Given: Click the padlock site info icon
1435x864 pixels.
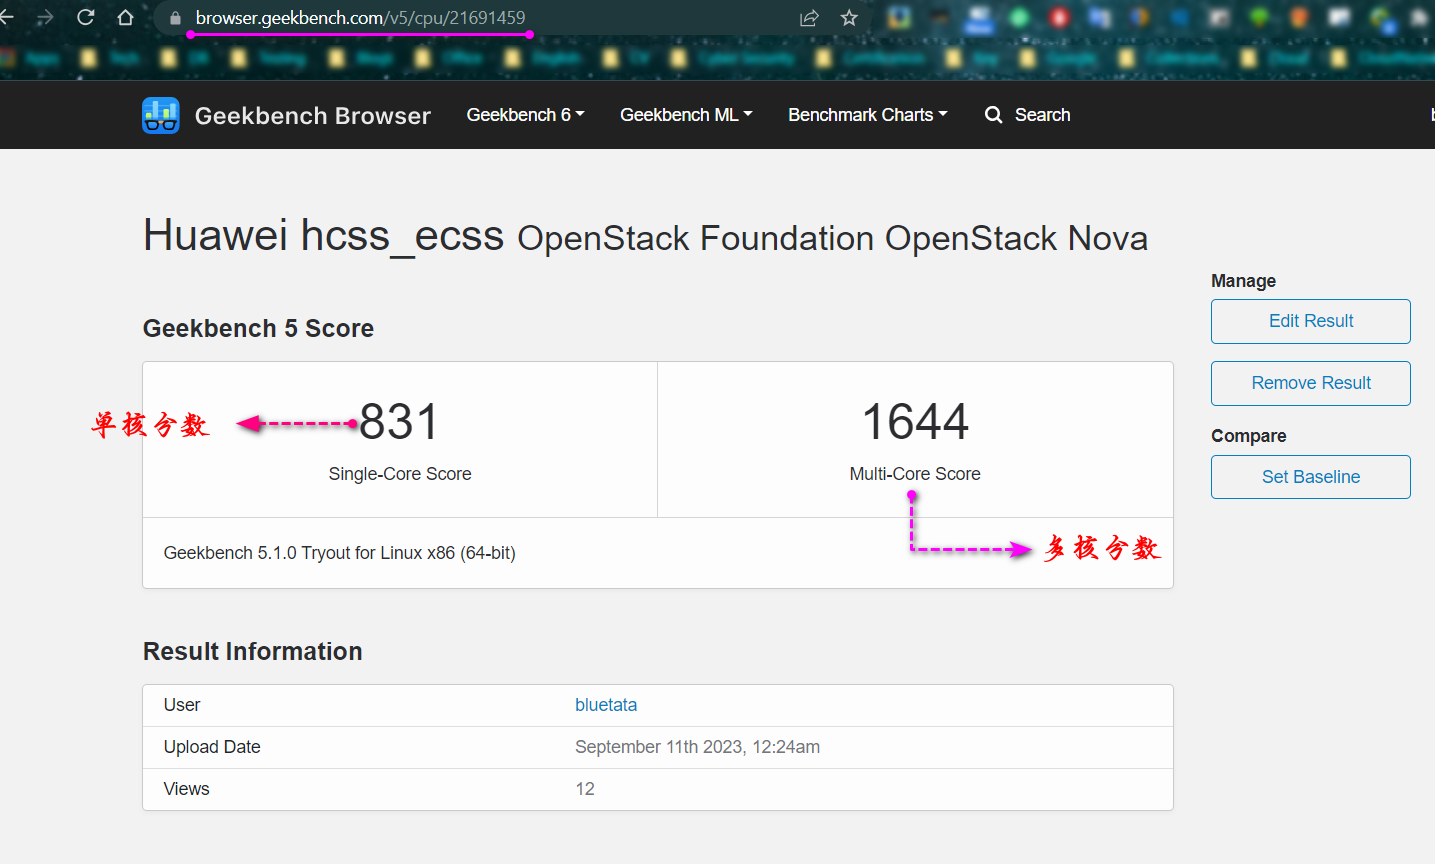Looking at the screenshot, I should tap(175, 18).
